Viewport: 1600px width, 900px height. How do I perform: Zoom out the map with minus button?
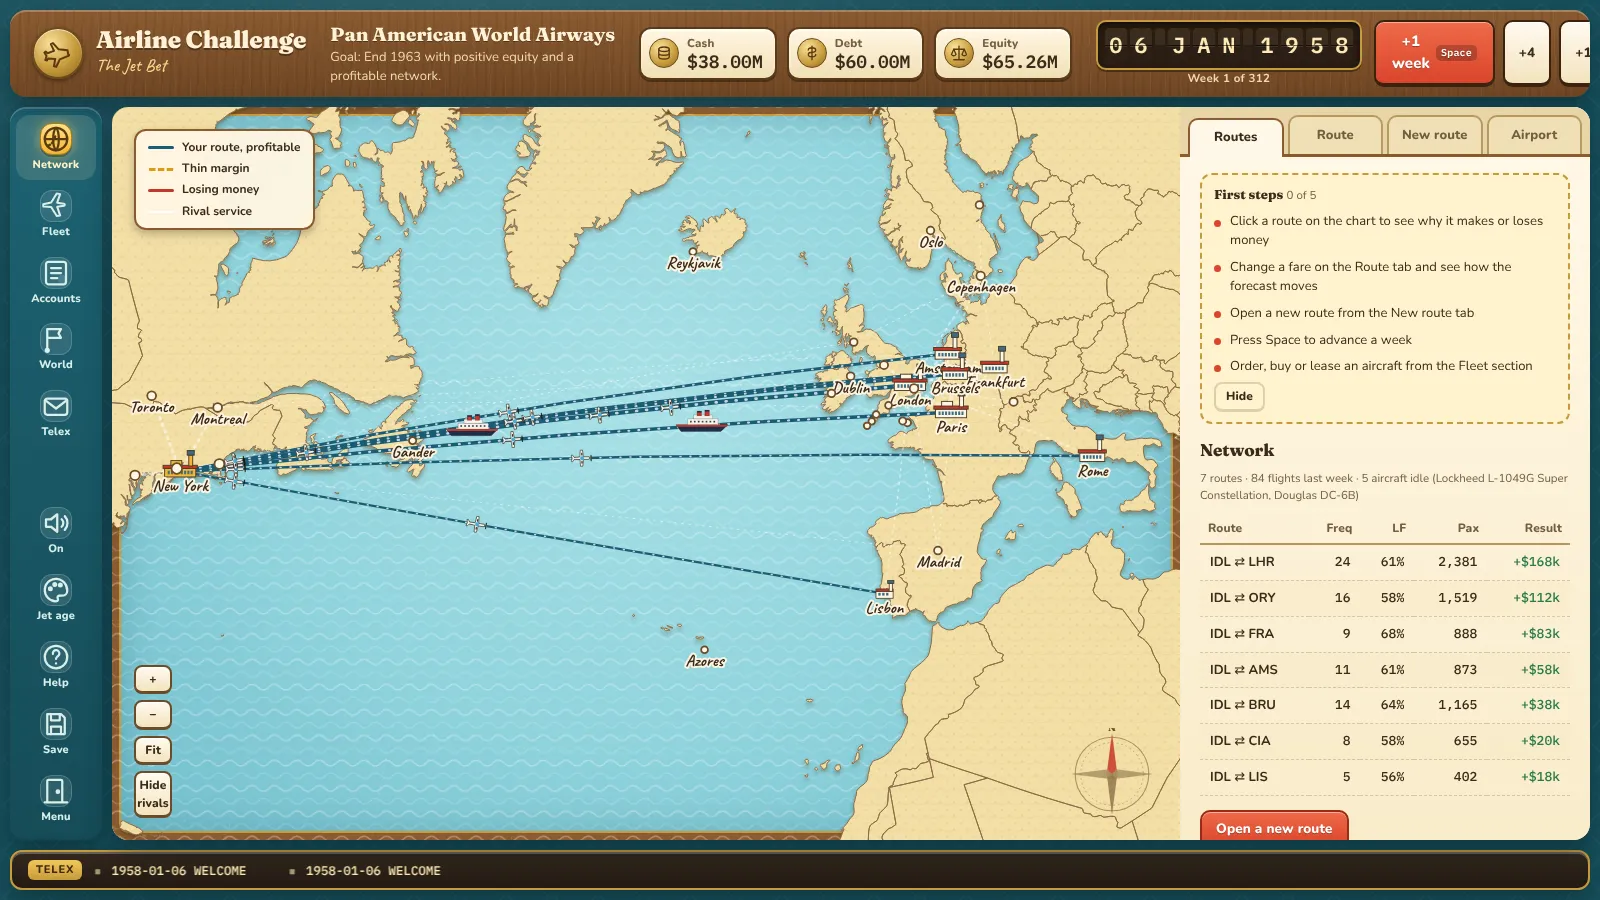(153, 715)
